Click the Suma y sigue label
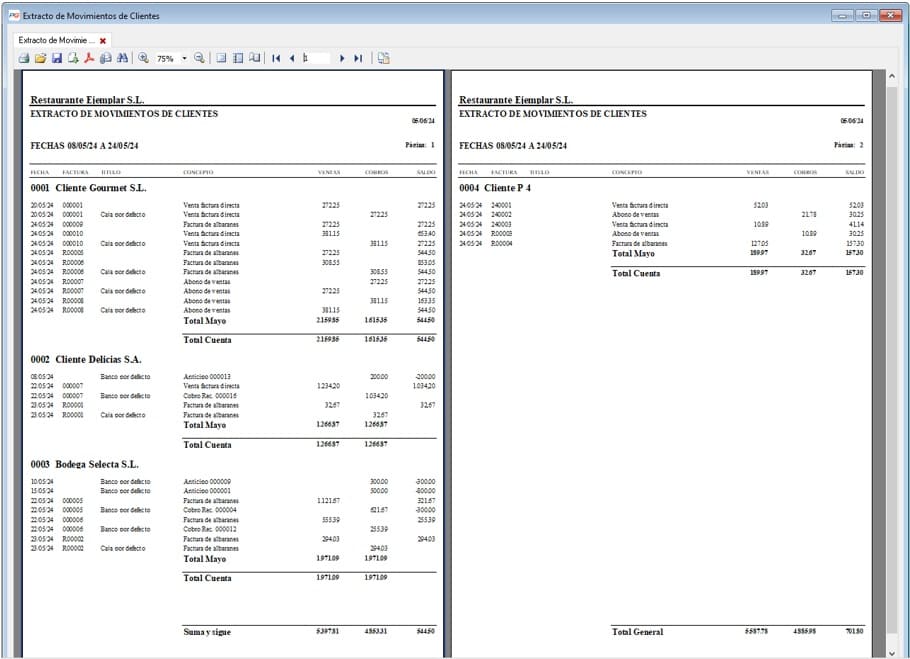The width and height of the screenshot is (910, 659). (207, 632)
